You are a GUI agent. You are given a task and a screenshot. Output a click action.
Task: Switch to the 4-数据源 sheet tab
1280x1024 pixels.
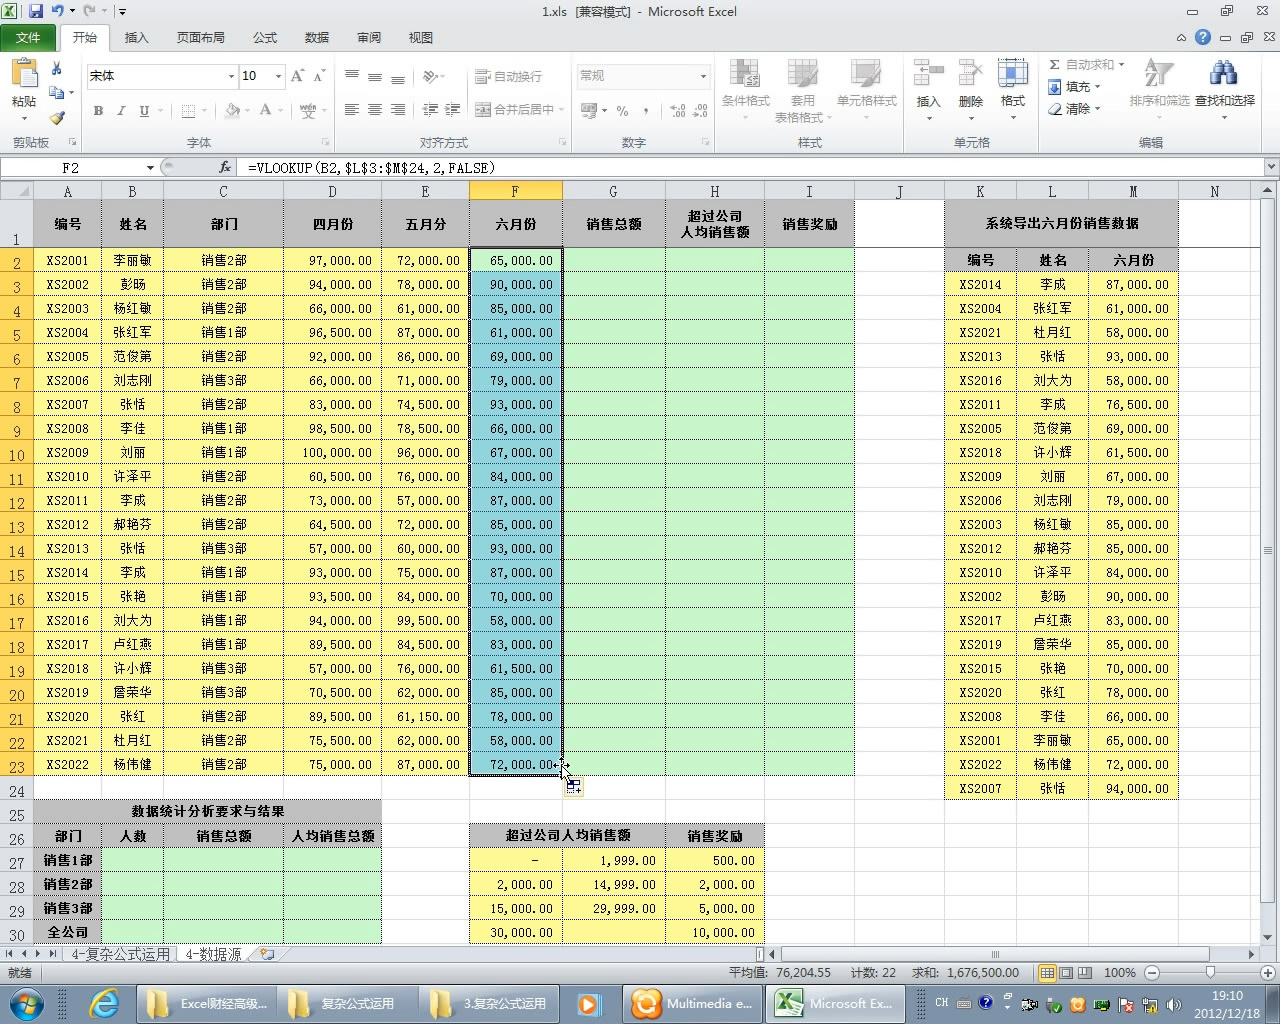tap(213, 954)
